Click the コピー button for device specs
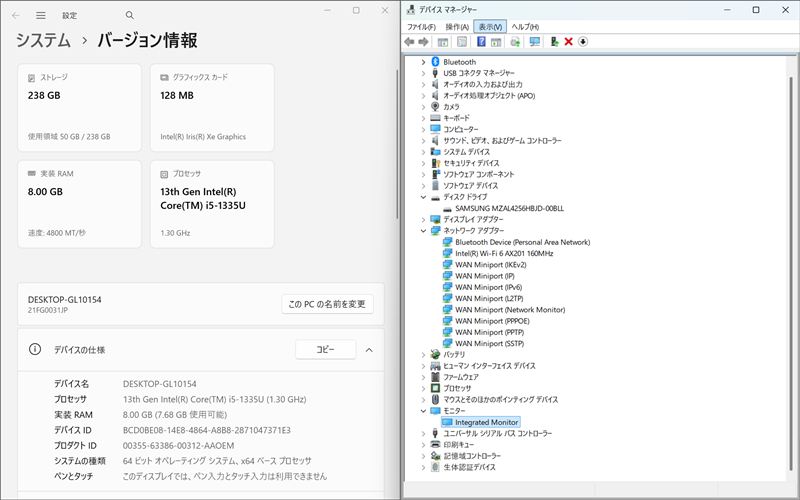This screenshot has width=800, height=500. (325, 350)
